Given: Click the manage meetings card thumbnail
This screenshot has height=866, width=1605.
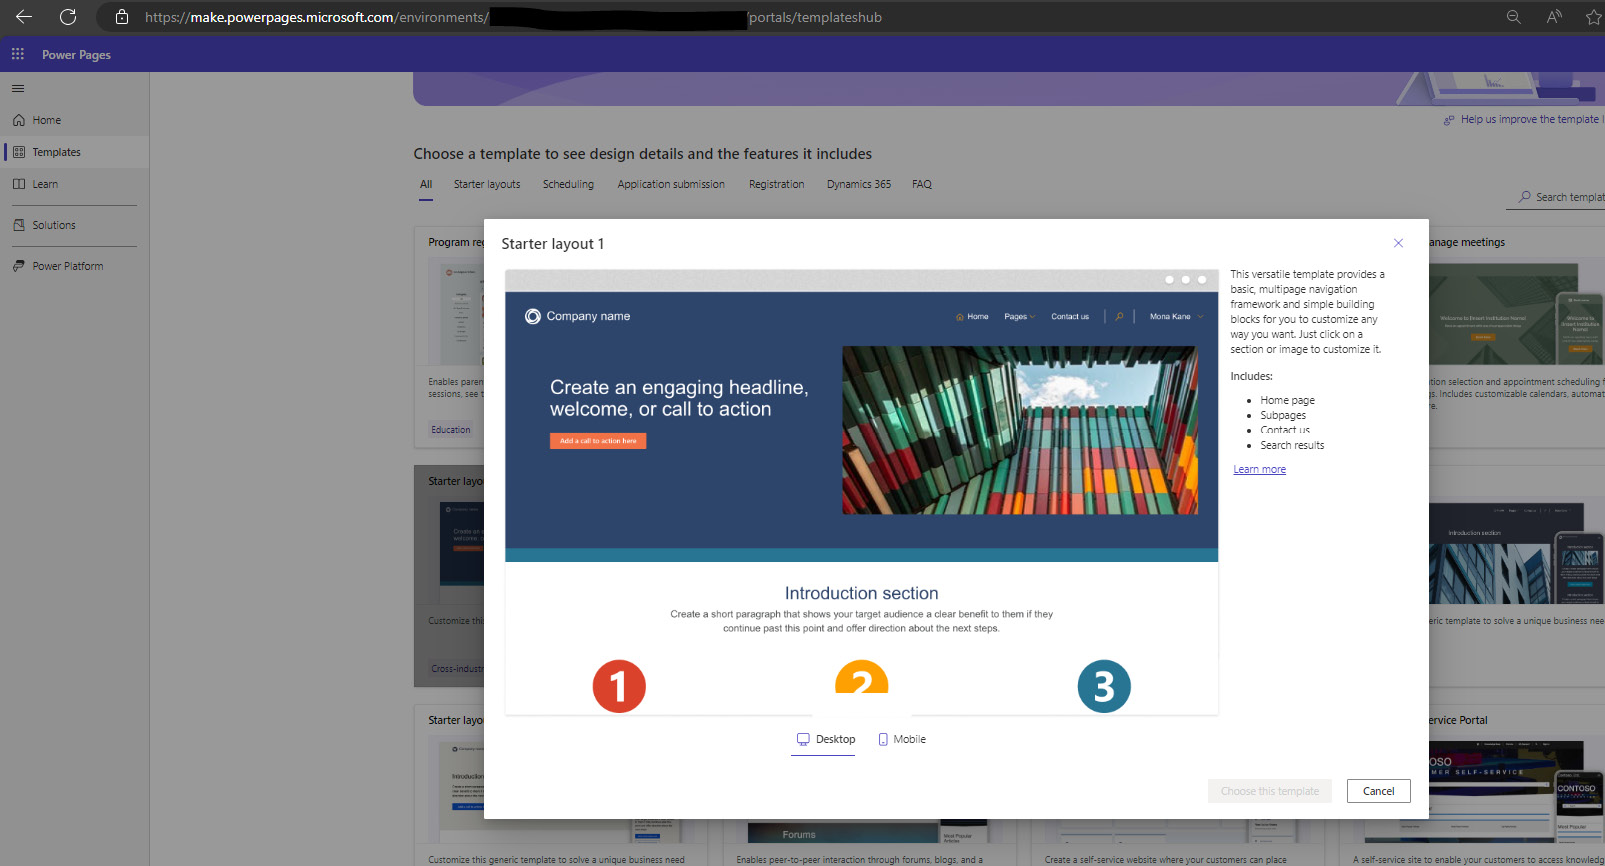Looking at the screenshot, I should click(1516, 314).
